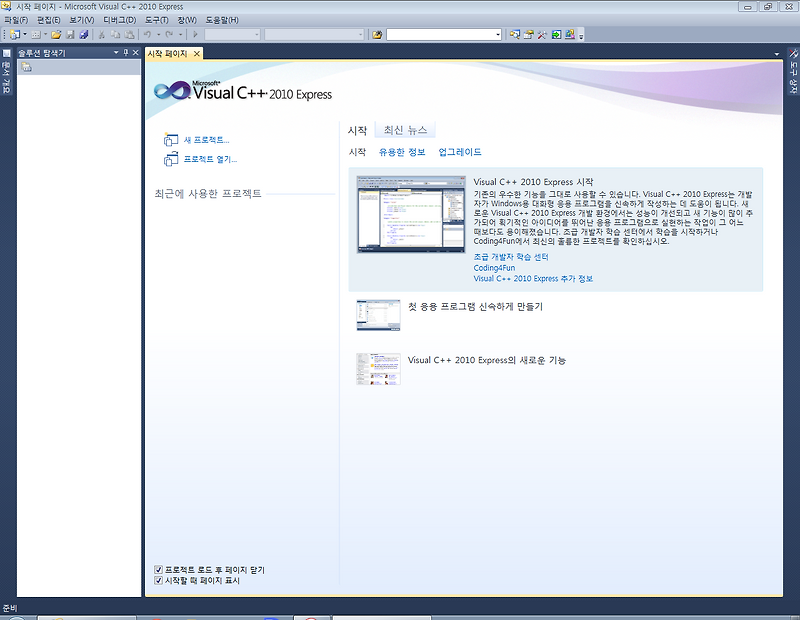Screen dimensions: 800x620
Task: Select the 시작 main tab
Action: 357,131
